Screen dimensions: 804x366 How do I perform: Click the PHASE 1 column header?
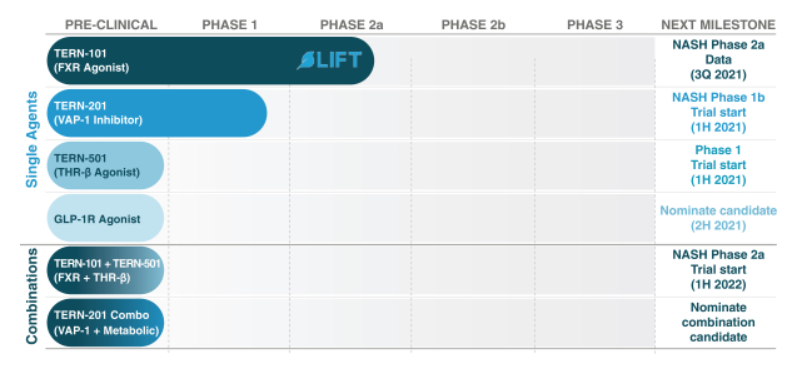(230, 25)
